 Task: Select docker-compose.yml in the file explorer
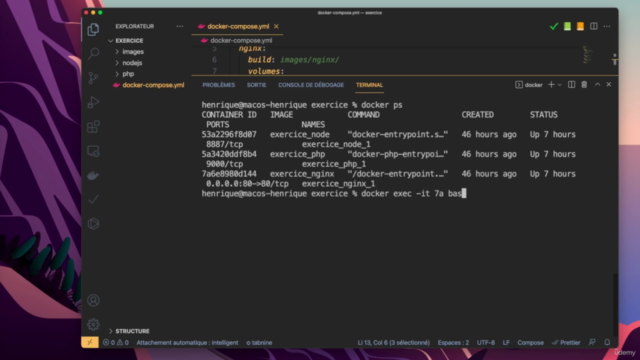click(x=153, y=85)
